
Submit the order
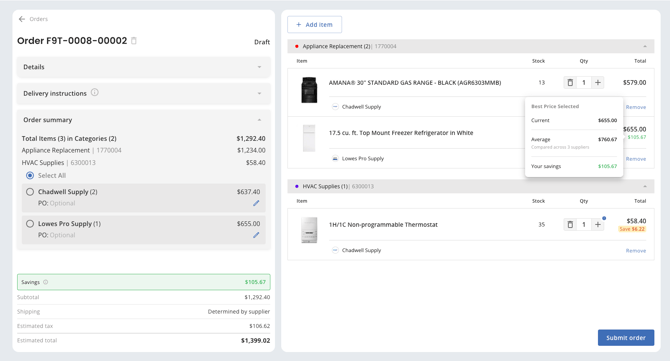pyautogui.click(x=626, y=338)
